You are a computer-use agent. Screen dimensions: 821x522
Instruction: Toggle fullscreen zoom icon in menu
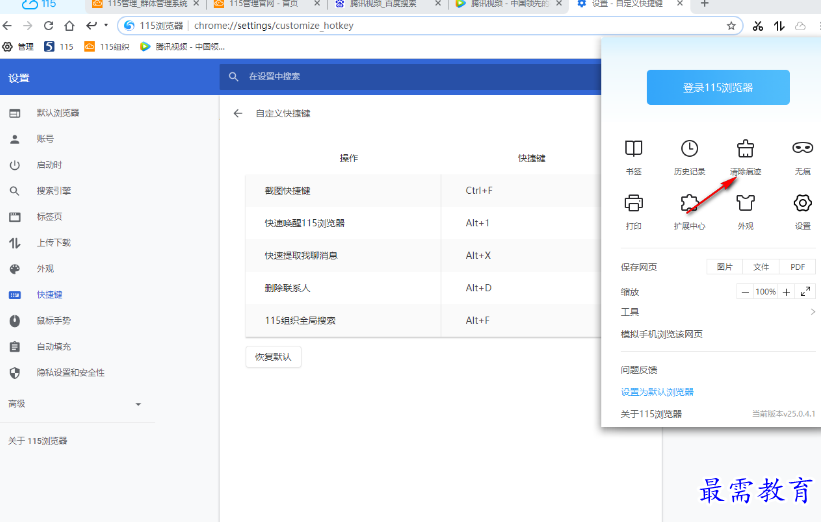(x=805, y=292)
